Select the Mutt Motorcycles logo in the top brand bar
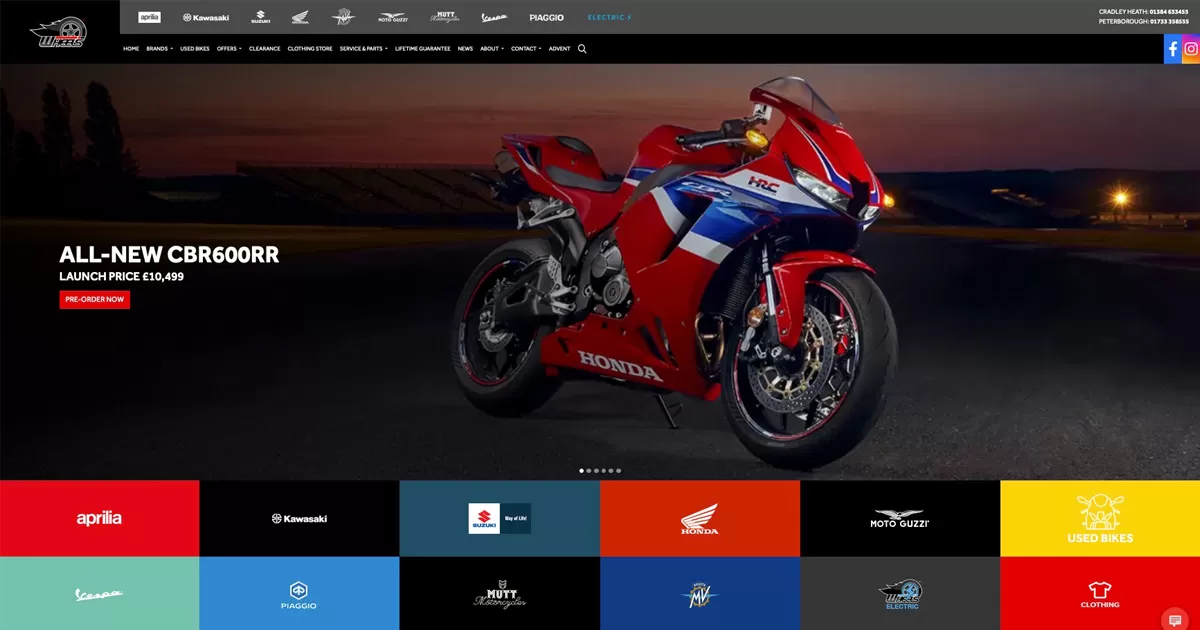Screen dimensions: 1200x630 click(x=445, y=17)
